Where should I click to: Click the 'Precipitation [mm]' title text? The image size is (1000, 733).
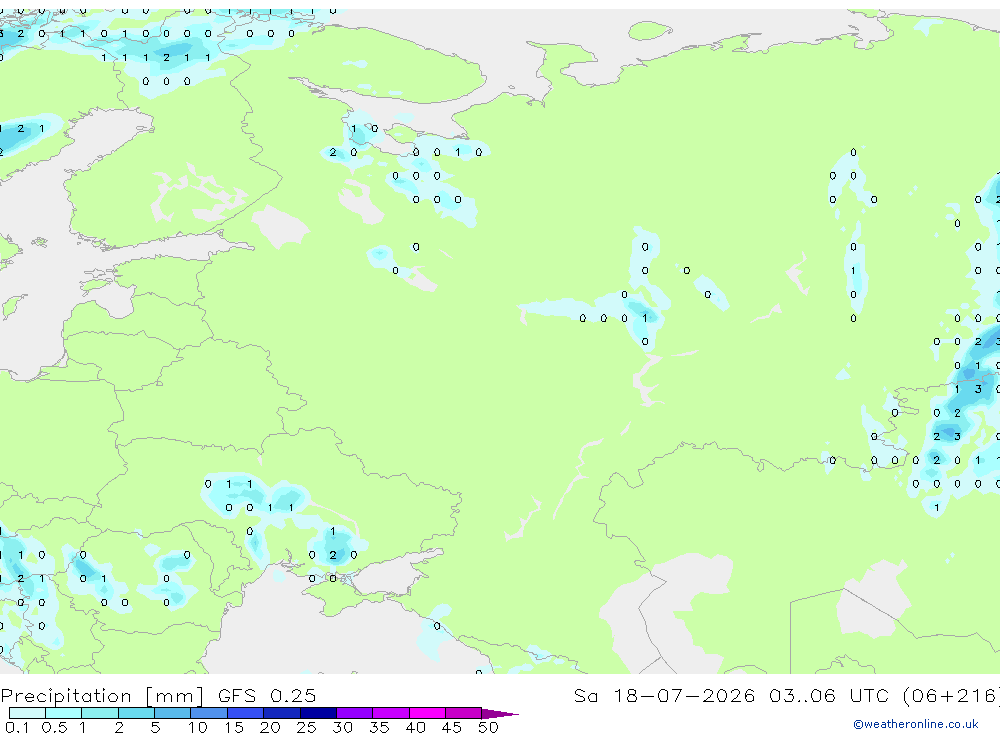point(102,695)
